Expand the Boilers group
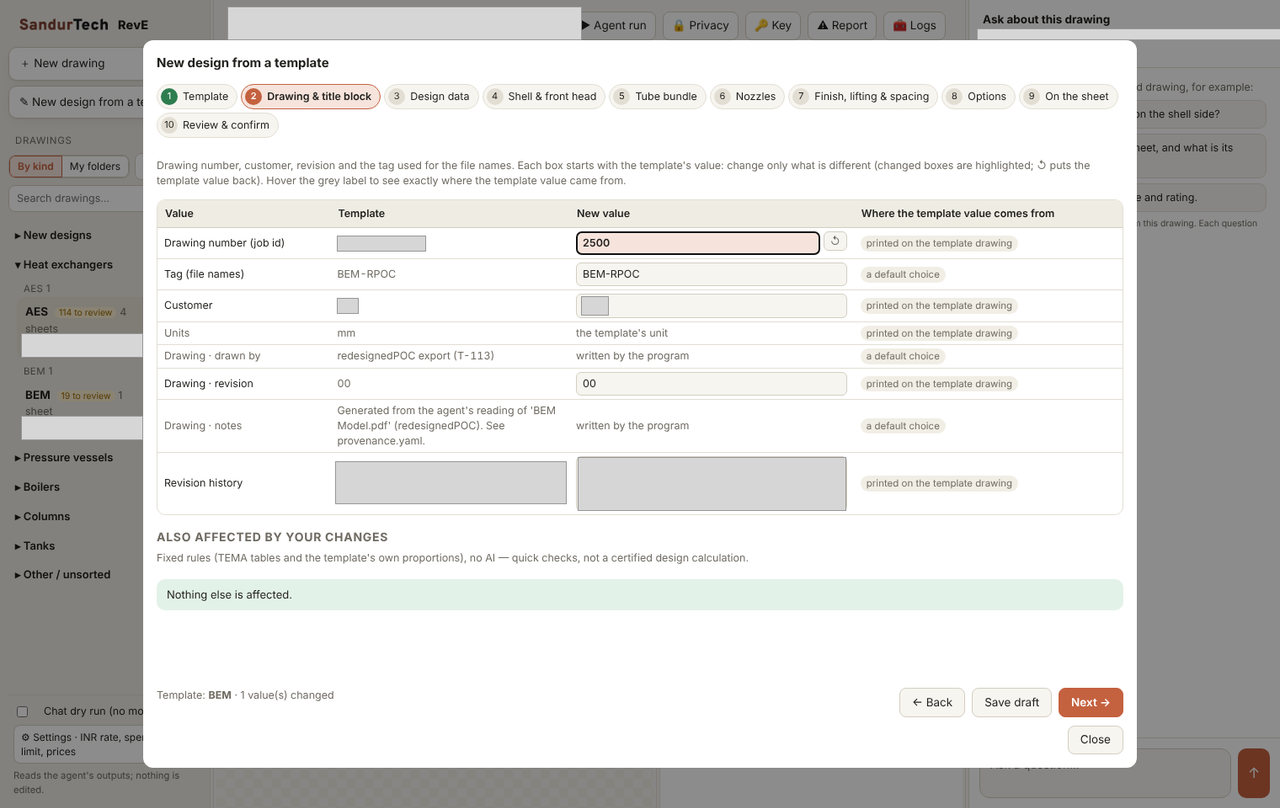This screenshot has height=808, width=1280. (x=37, y=487)
